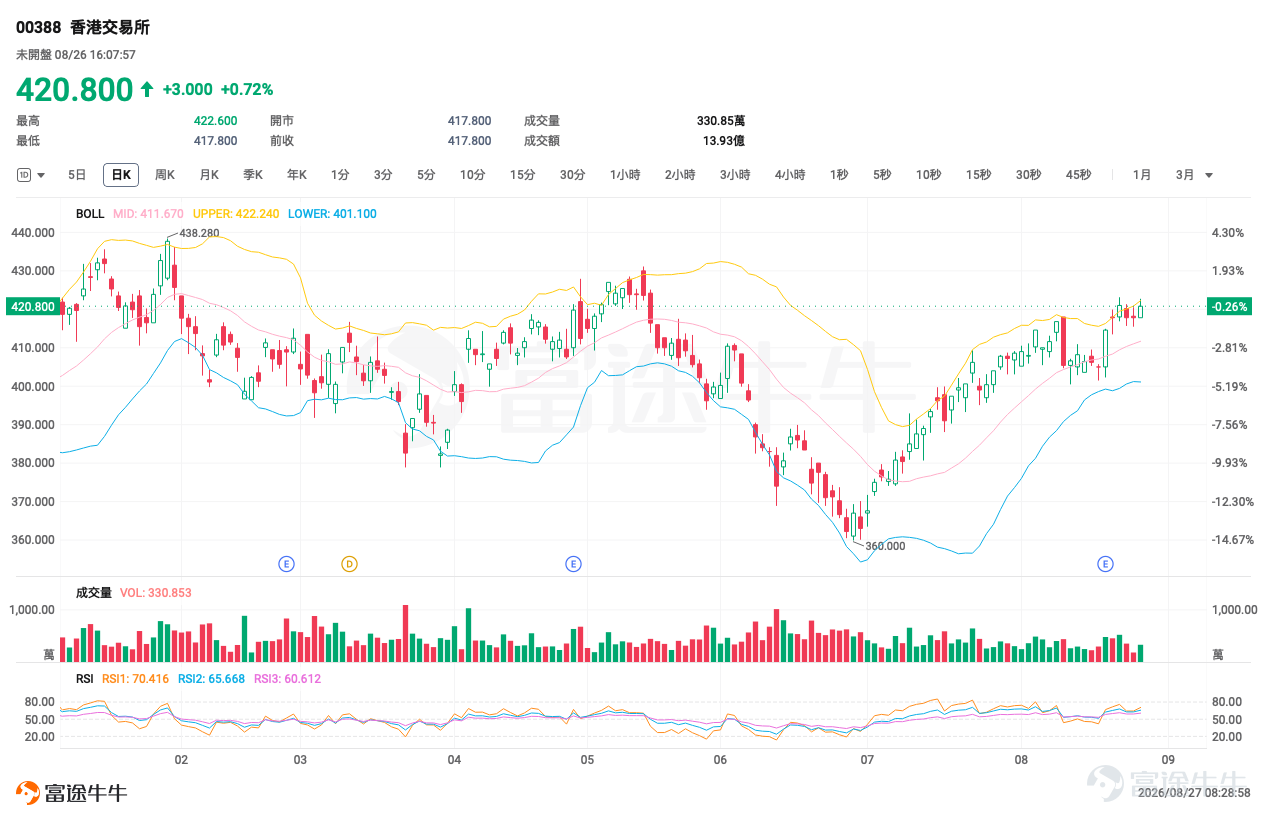Select the 3分 interval
Image resolution: width=1267 pixels, height=820 pixels.
383,175
